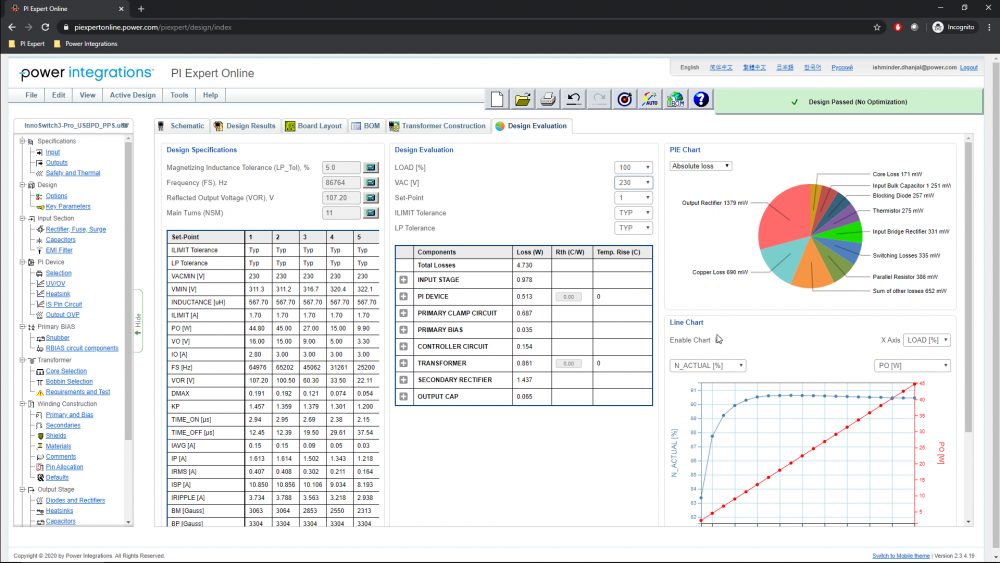This screenshot has width=1000, height=563.
Task: Expand the SECONDARY RECTIFIER loss row
Action: (404, 380)
